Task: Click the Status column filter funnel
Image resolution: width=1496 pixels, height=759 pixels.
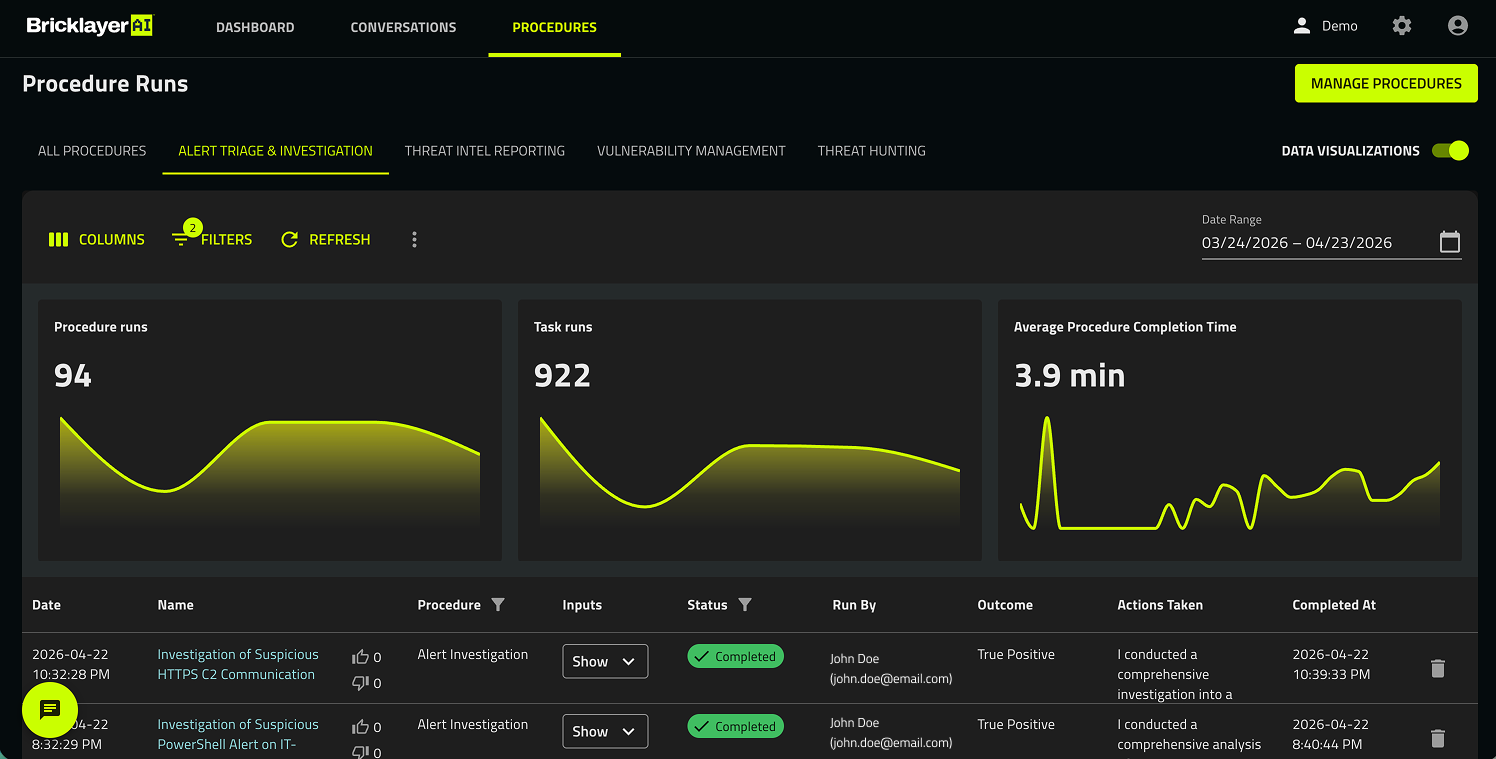Action: [x=744, y=605]
